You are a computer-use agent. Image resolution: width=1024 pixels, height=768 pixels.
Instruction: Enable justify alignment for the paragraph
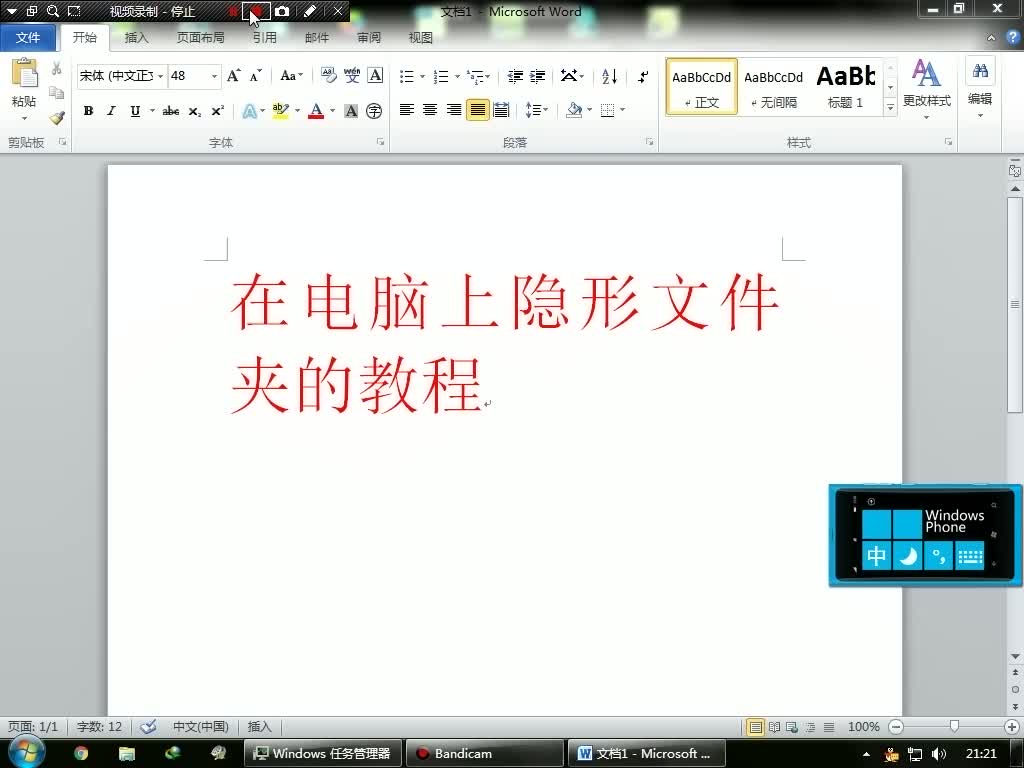[477, 110]
